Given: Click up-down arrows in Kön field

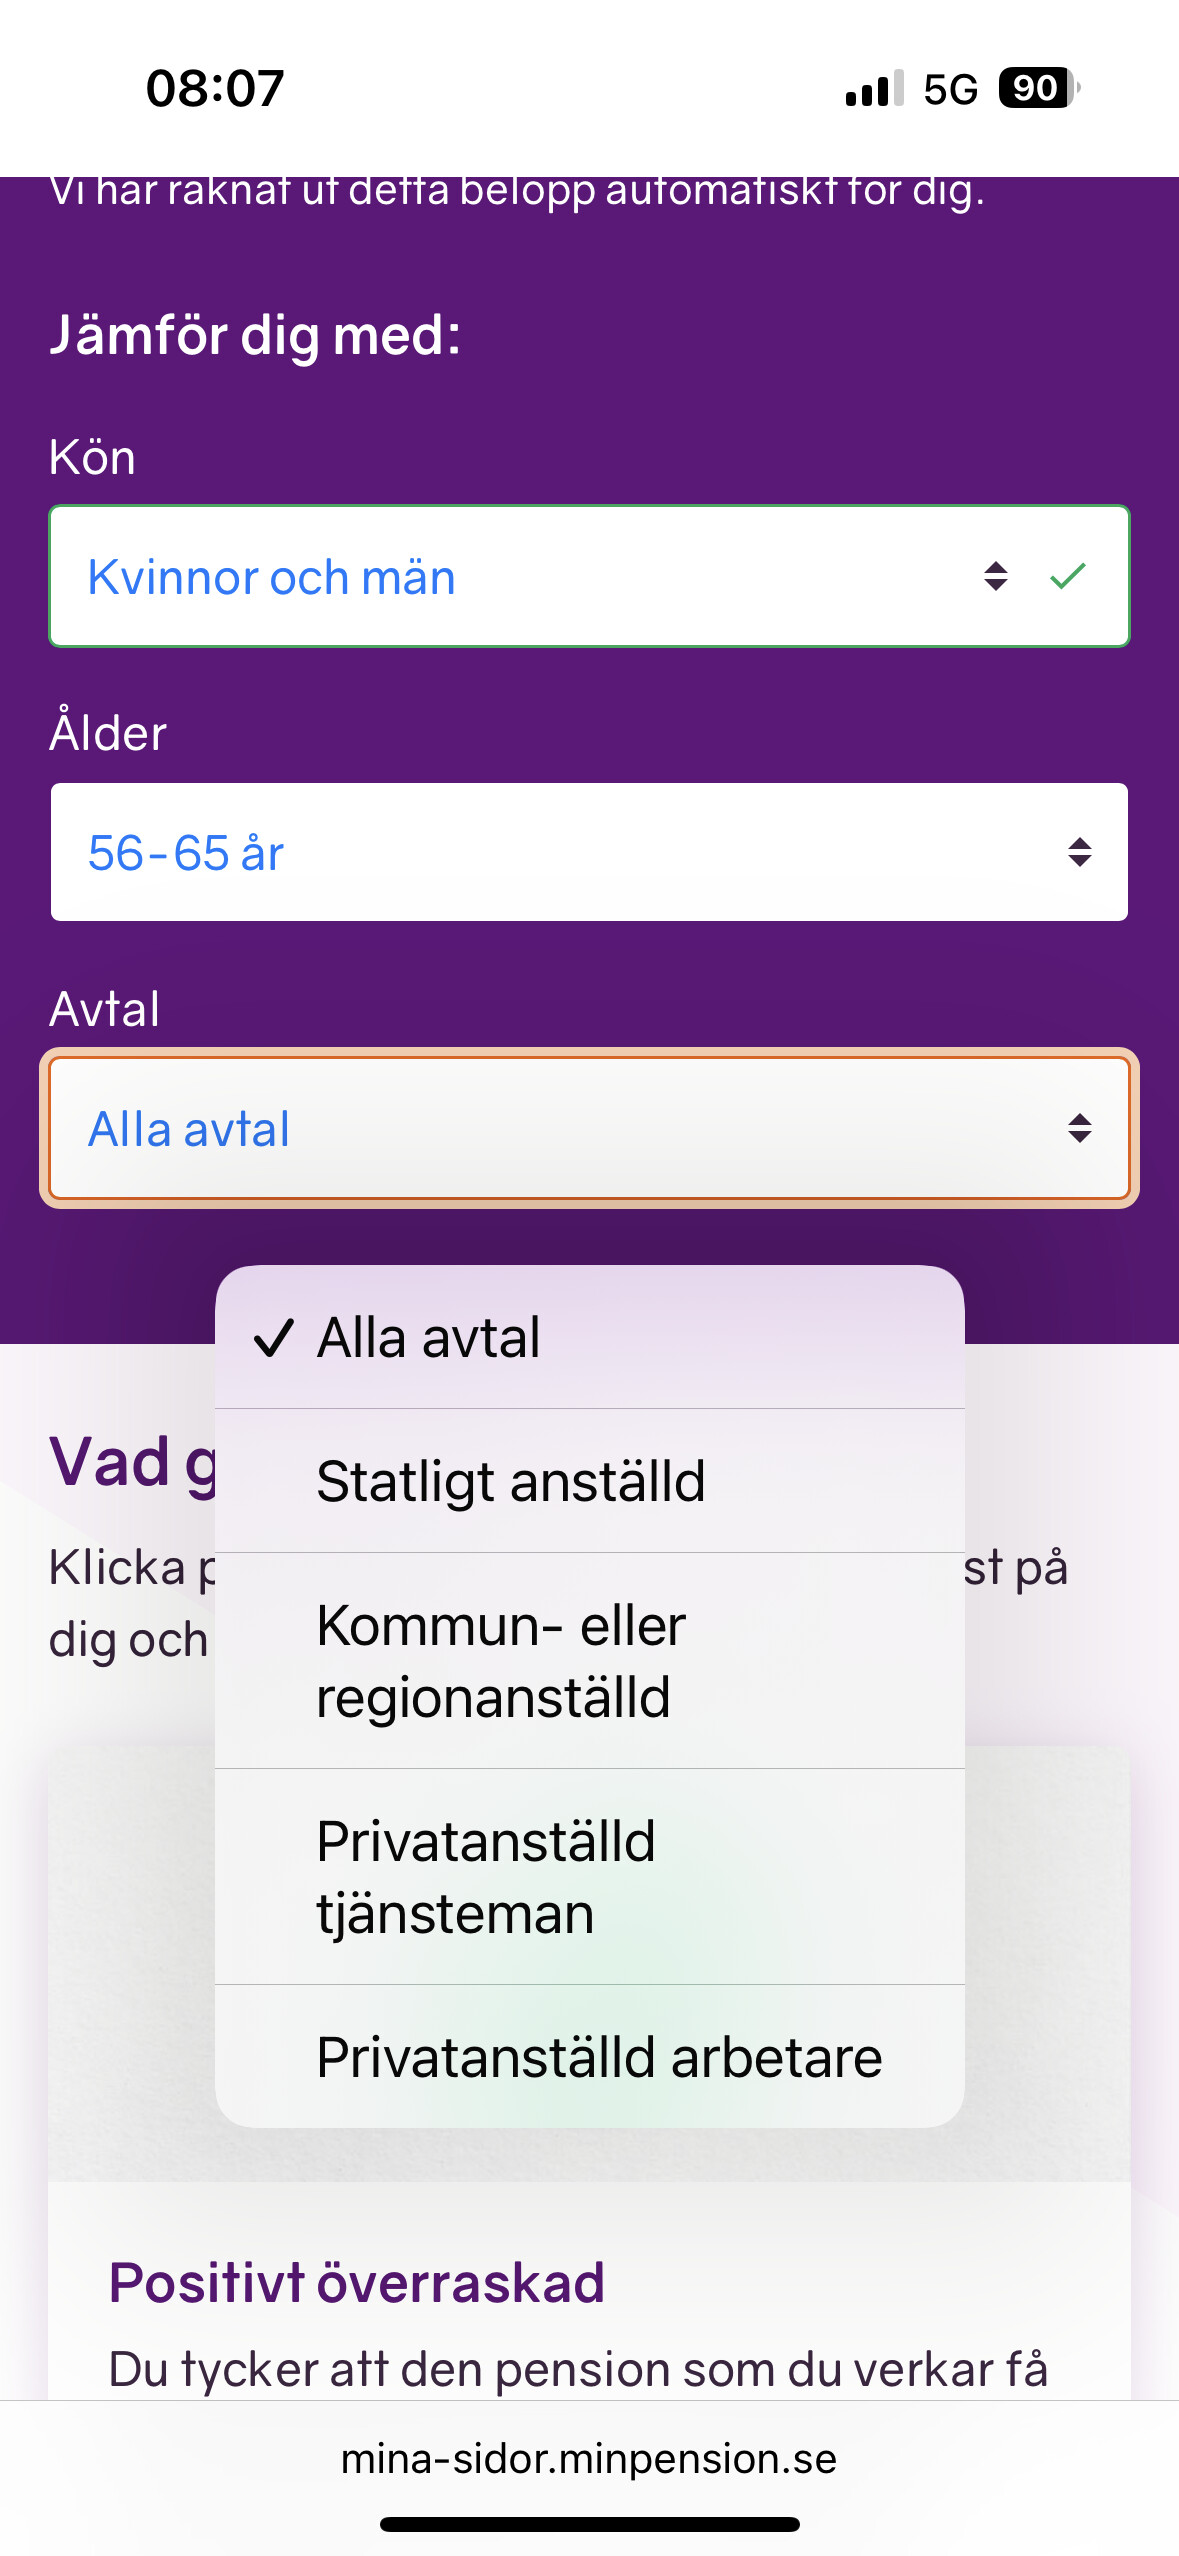Looking at the screenshot, I should (x=995, y=576).
